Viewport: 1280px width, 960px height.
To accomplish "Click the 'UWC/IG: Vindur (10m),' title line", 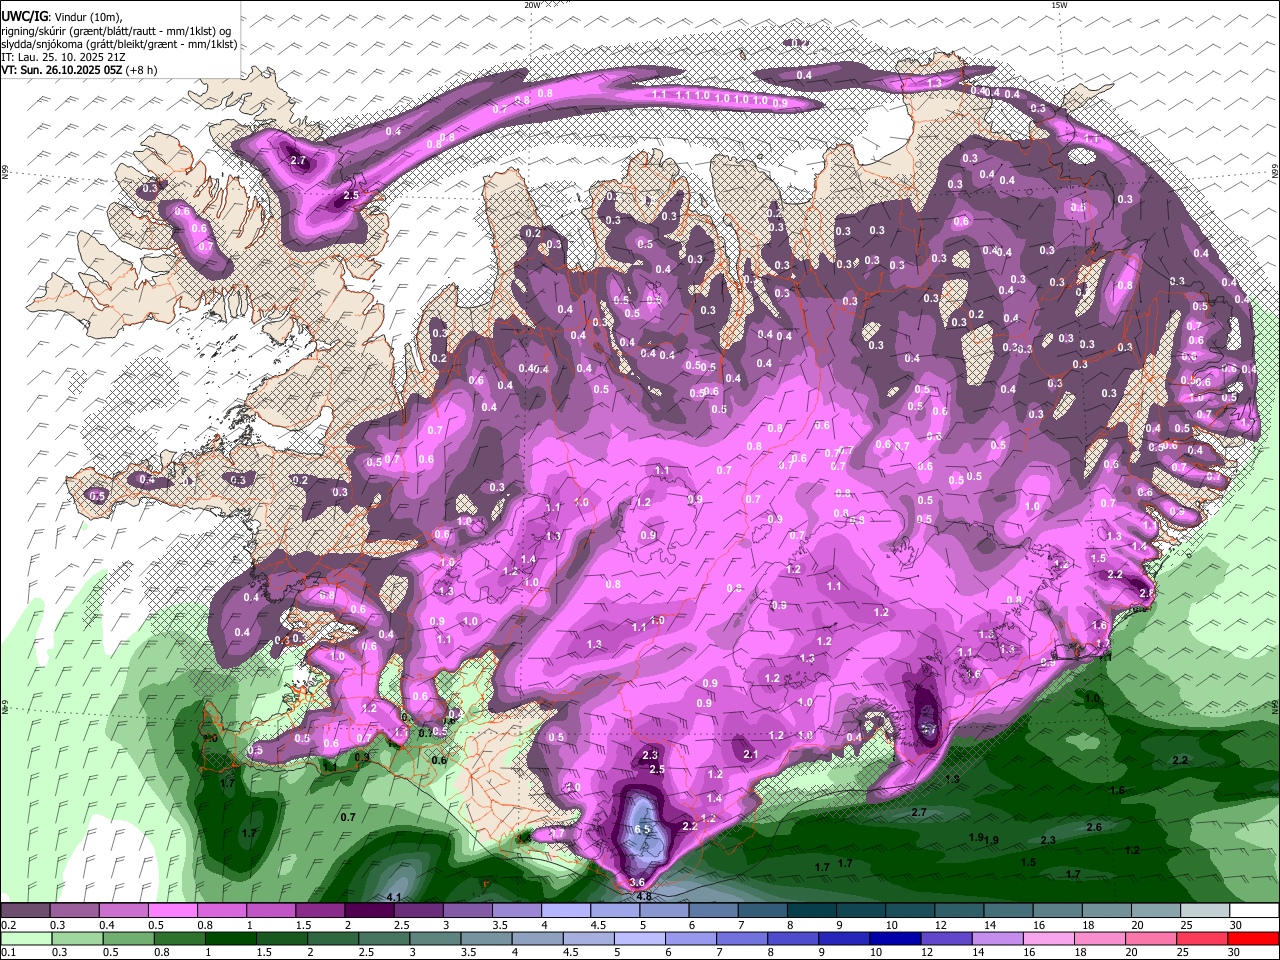I will 61,17.
